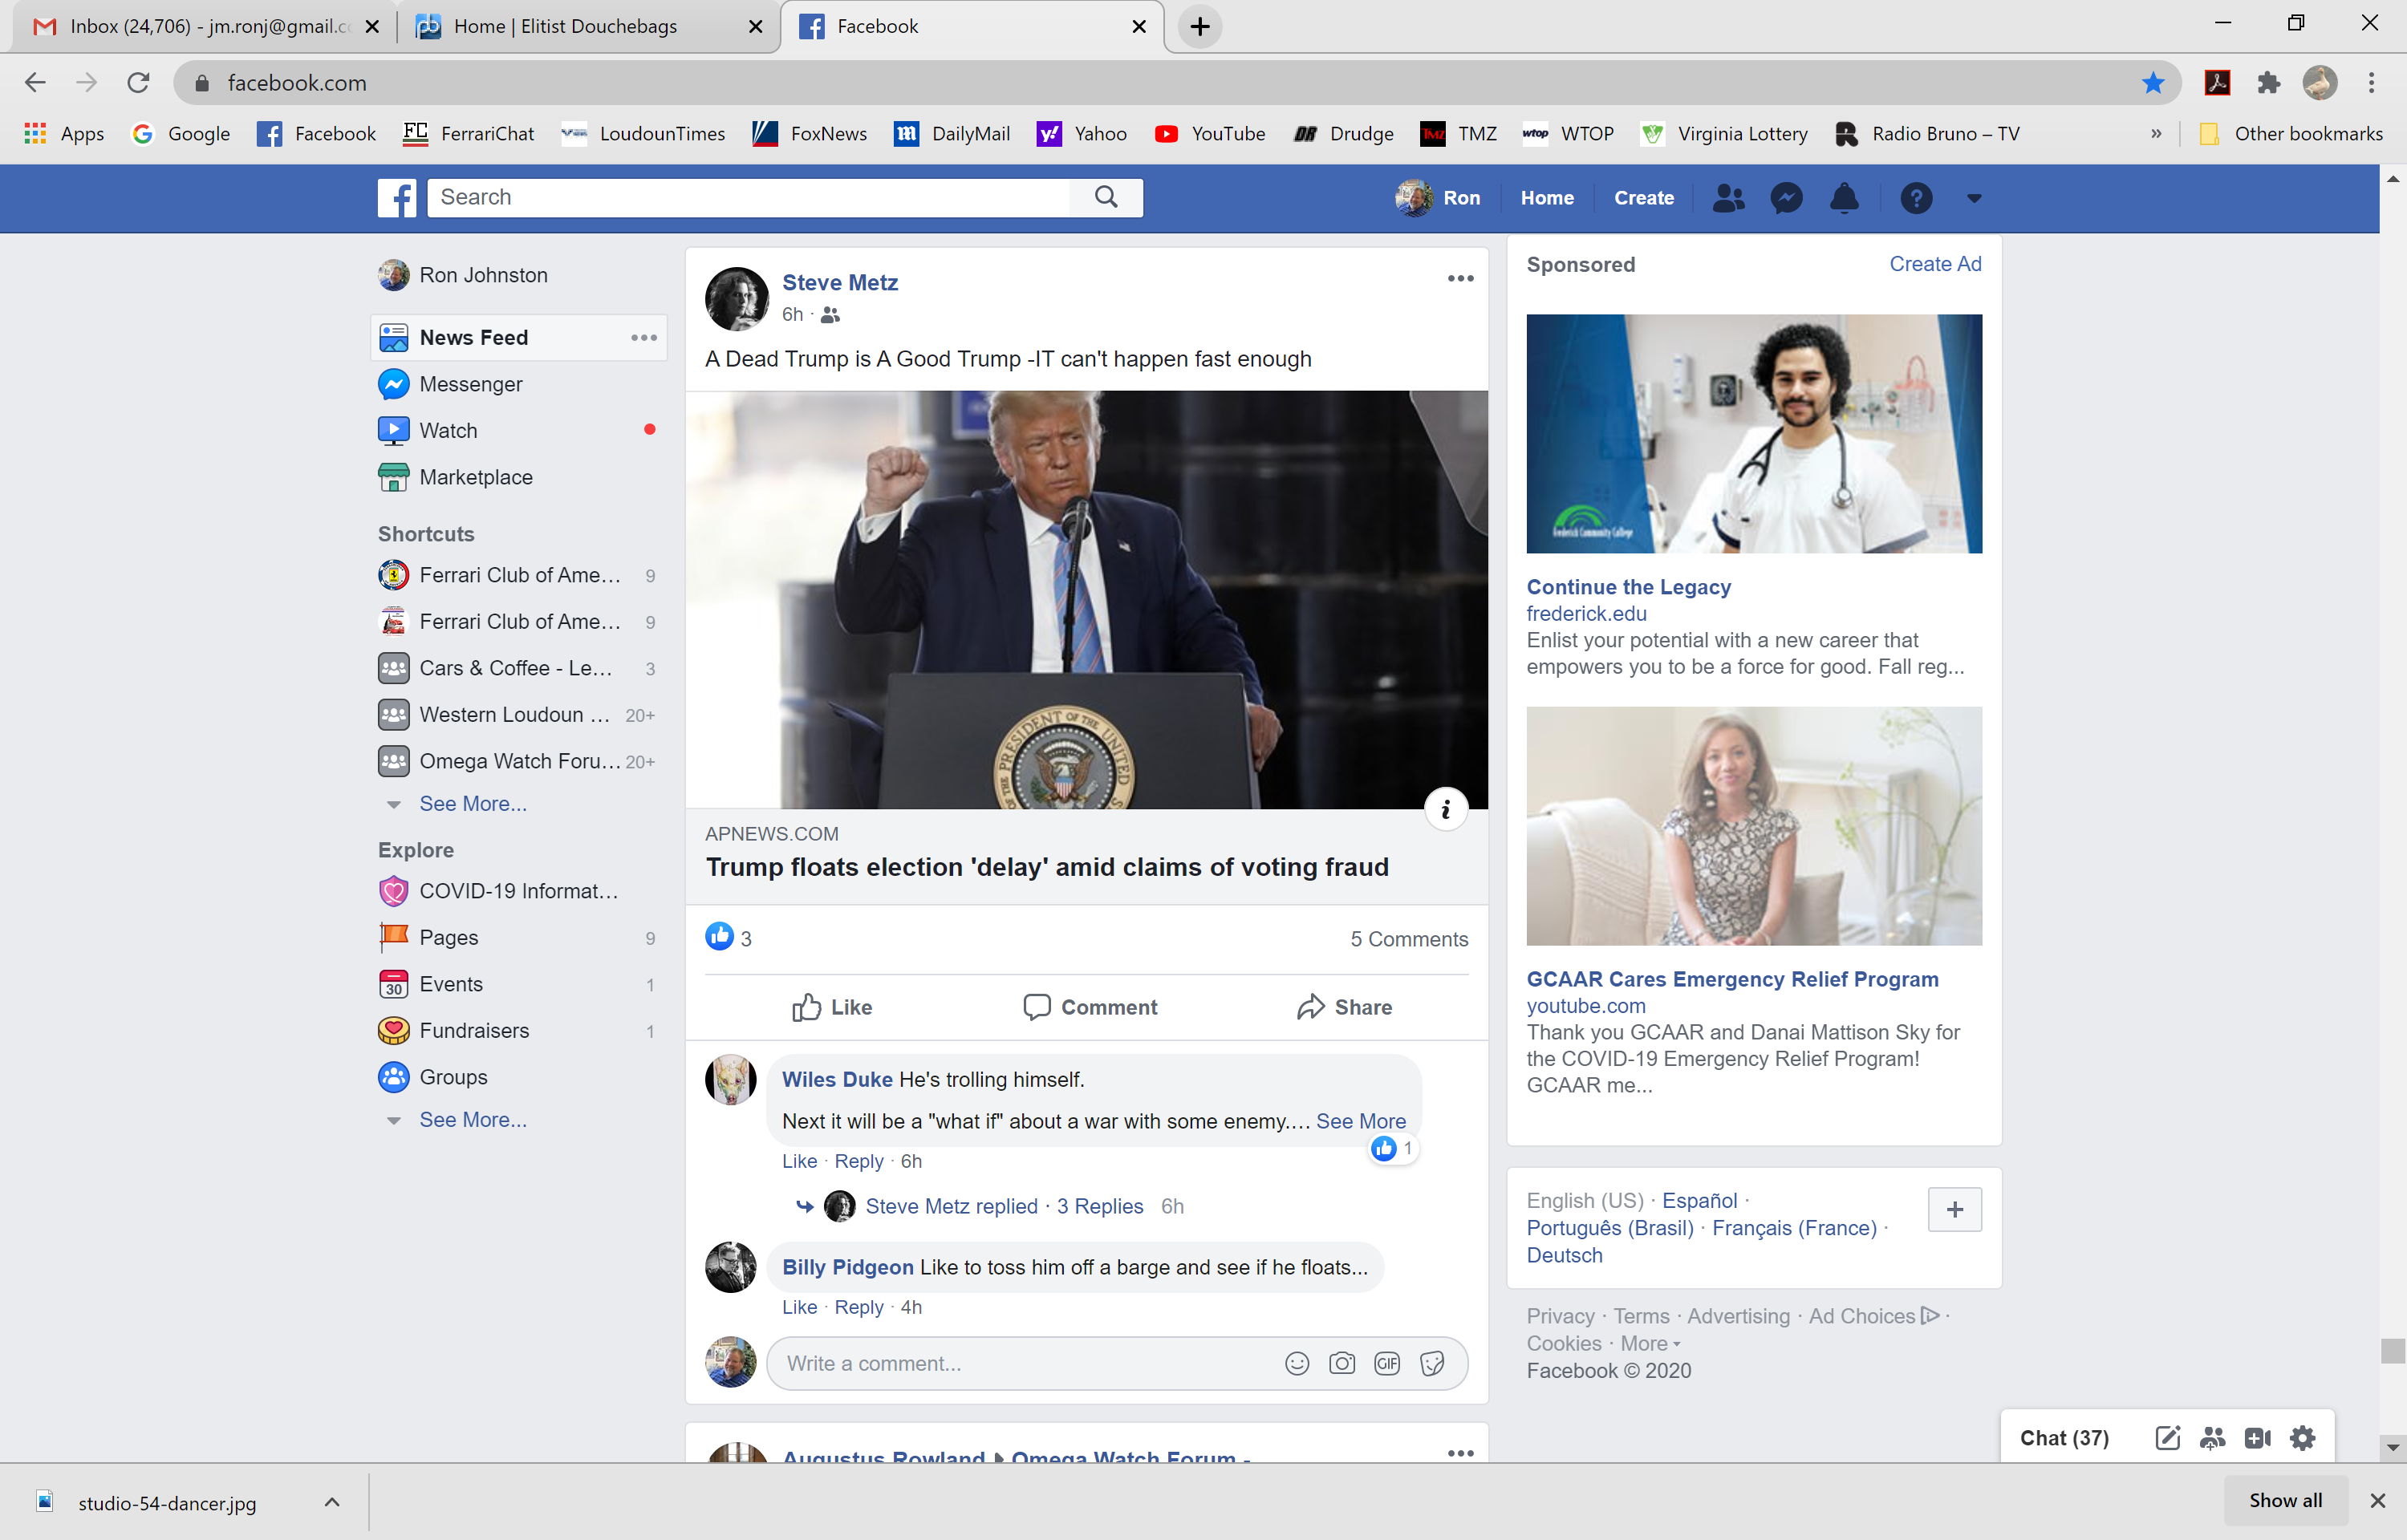This screenshot has width=2407, height=1540.
Task: Open account dropdown arrow in top bar
Action: (x=1973, y=198)
